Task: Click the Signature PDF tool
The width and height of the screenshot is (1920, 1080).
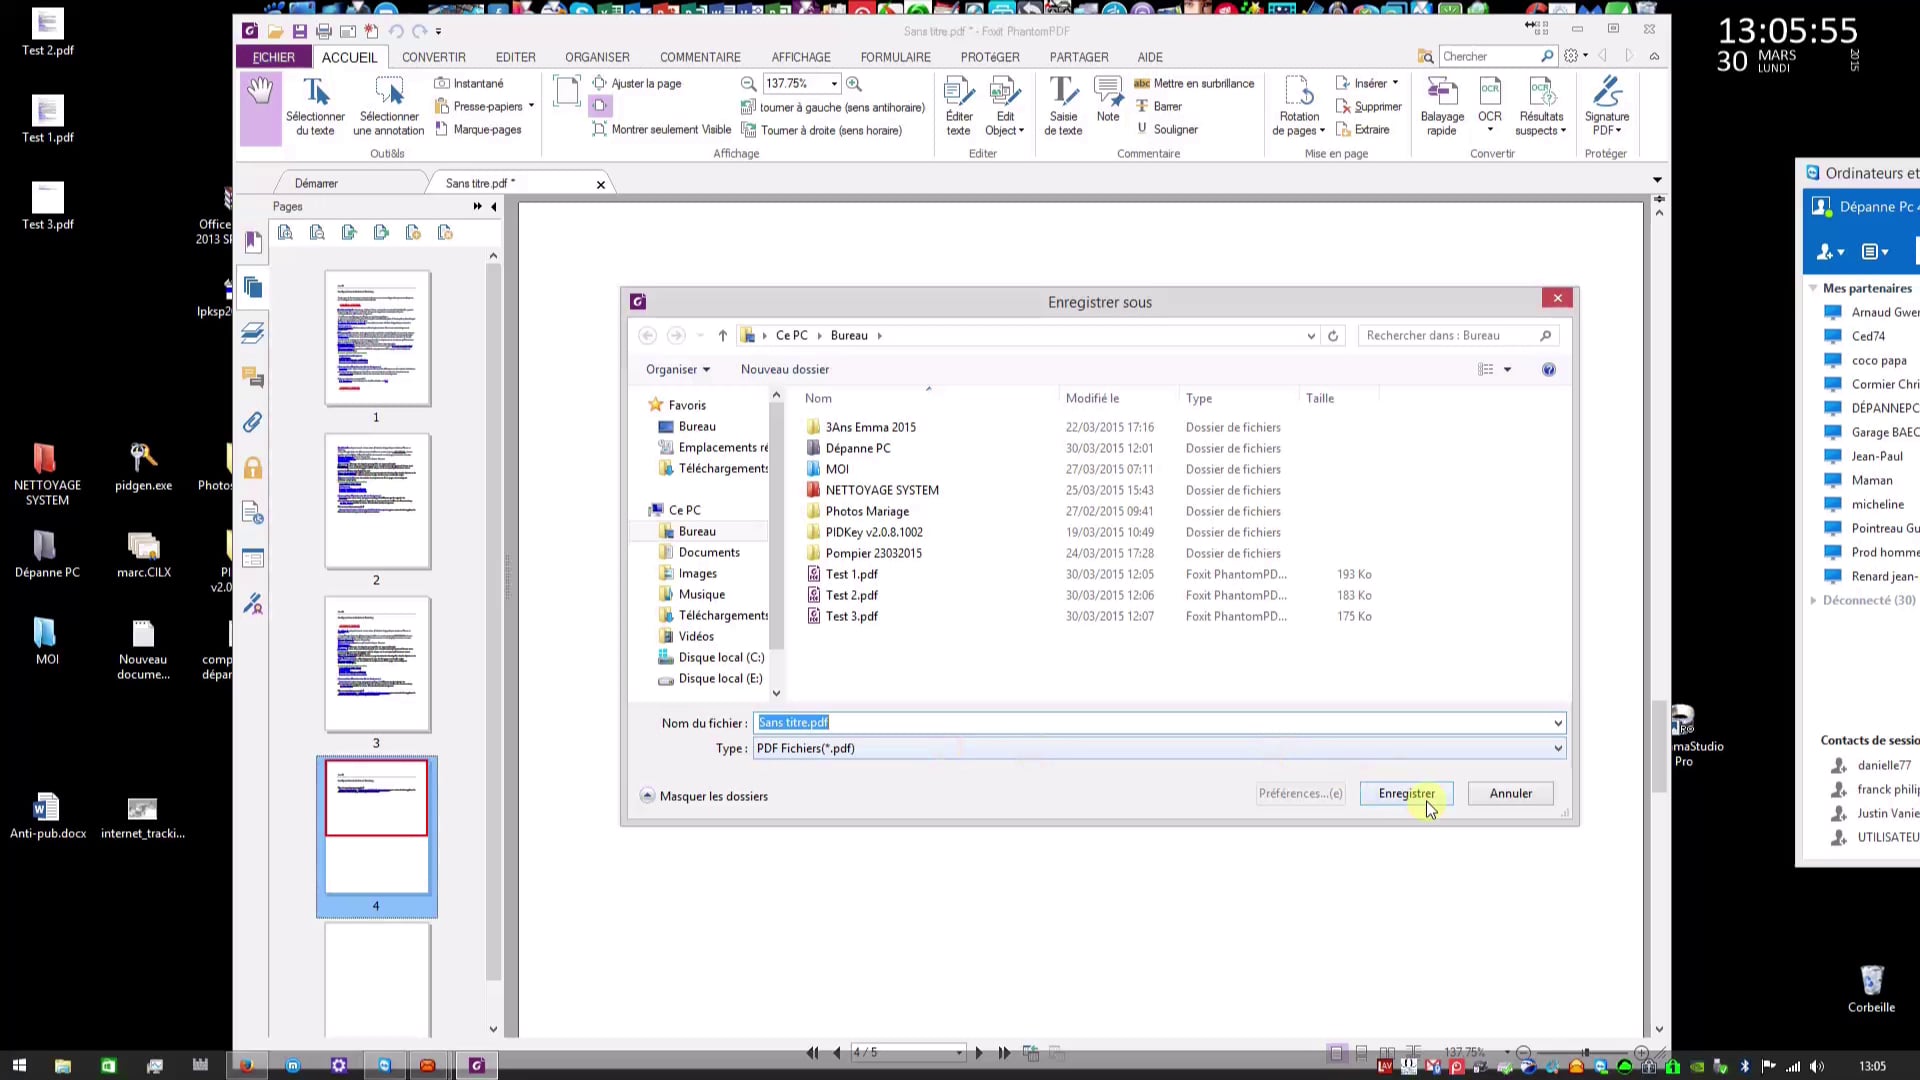Action: [x=1606, y=107]
